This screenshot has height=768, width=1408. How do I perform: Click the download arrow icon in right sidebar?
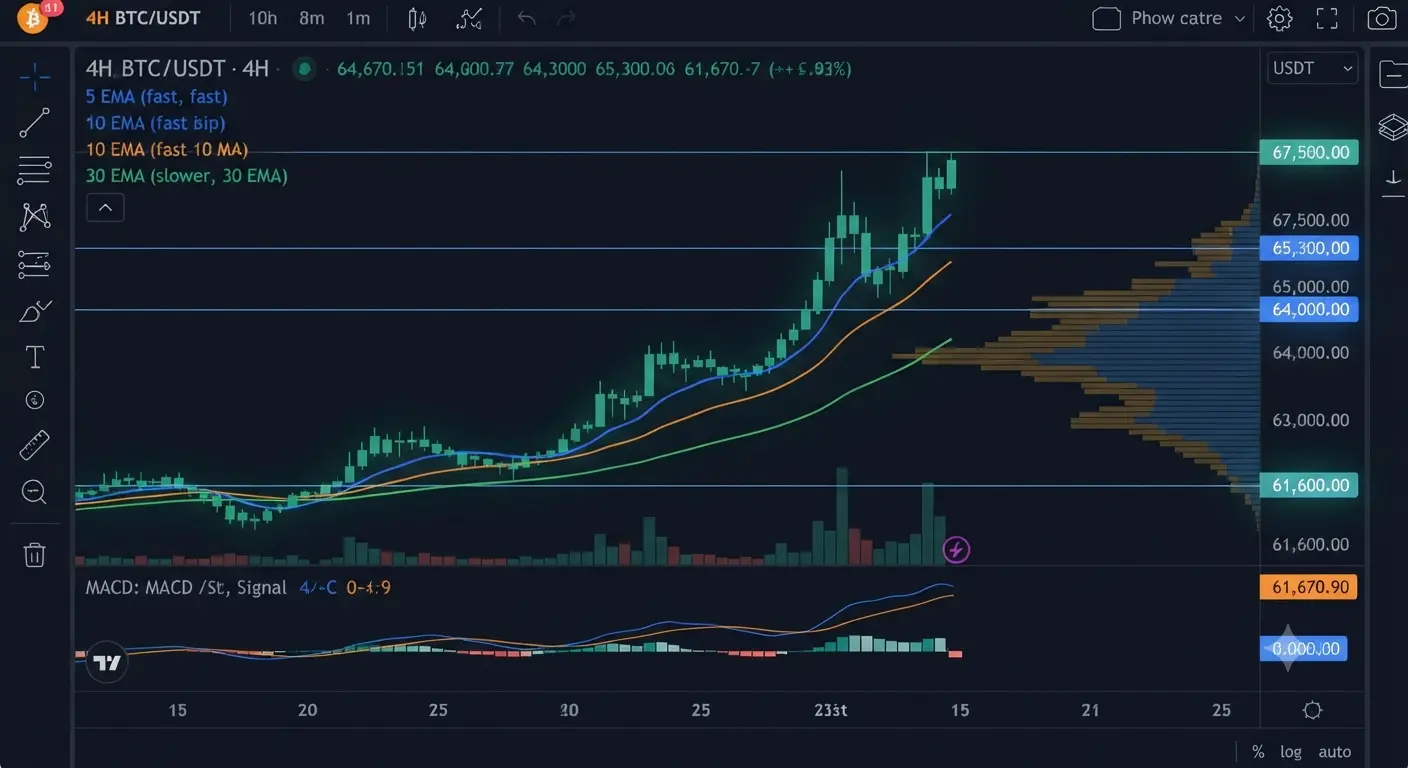tap(1393, 181)
